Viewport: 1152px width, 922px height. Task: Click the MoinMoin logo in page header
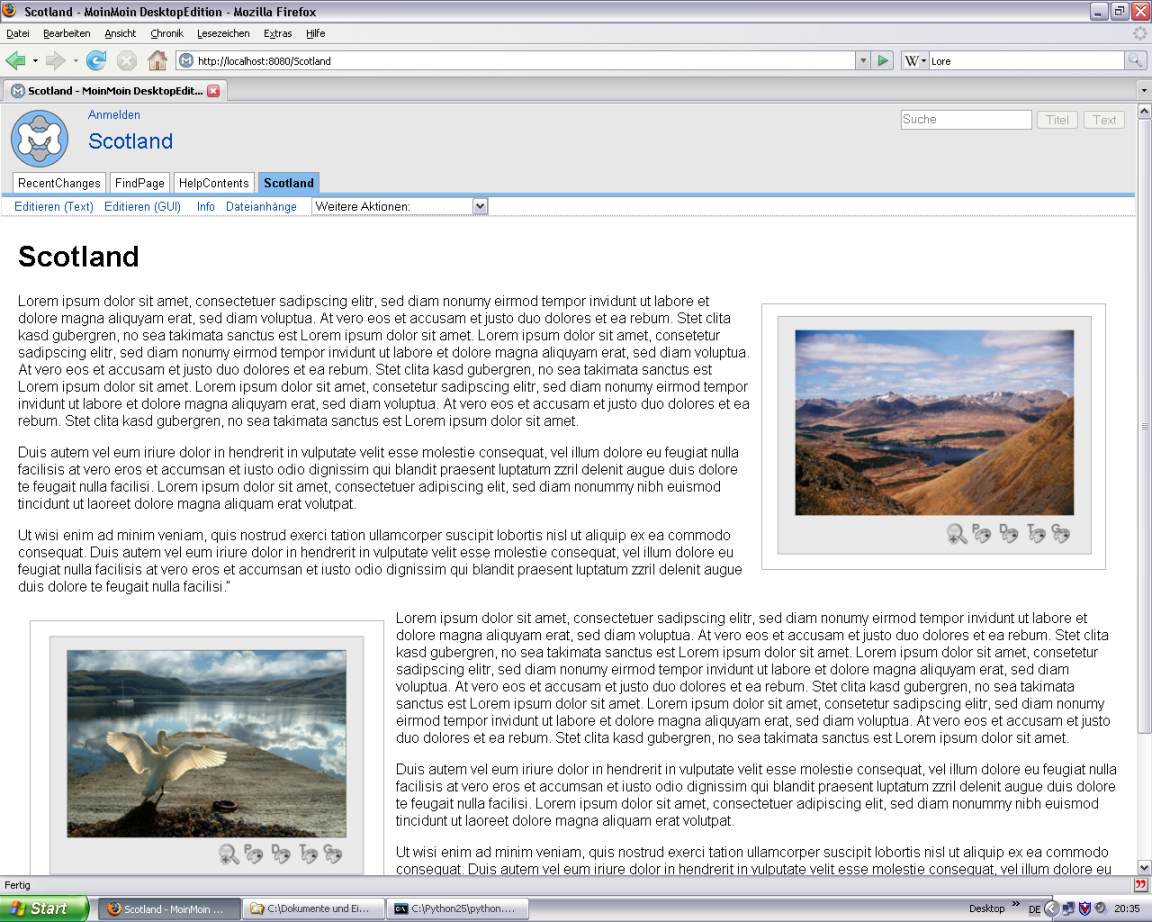tap(39, 138)
